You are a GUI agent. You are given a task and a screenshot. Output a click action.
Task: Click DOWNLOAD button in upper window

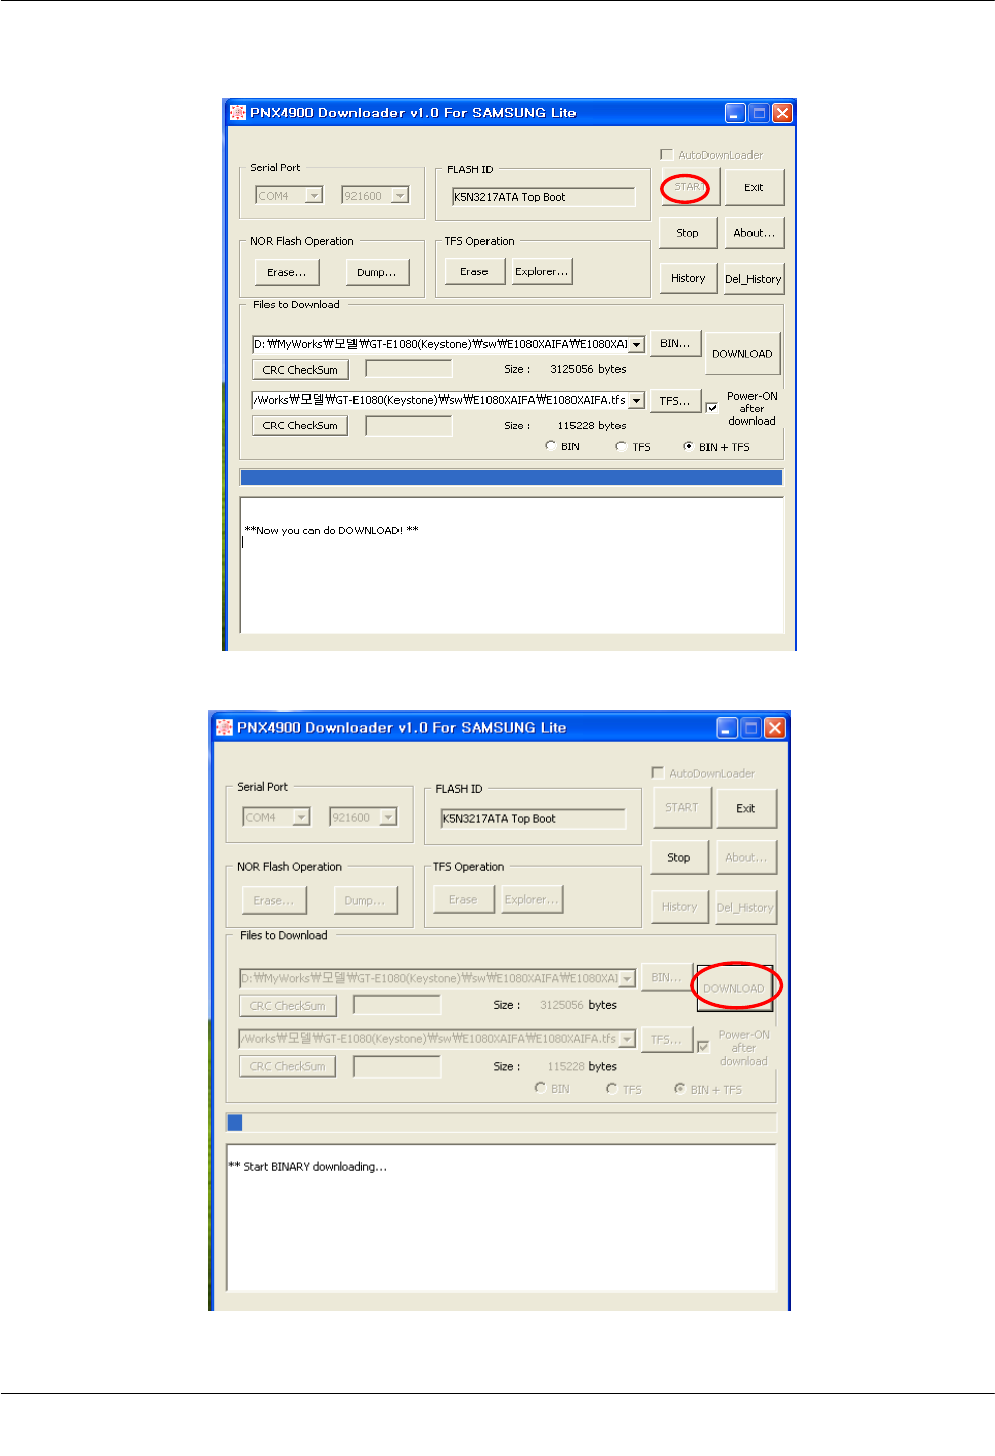point(742,354)
